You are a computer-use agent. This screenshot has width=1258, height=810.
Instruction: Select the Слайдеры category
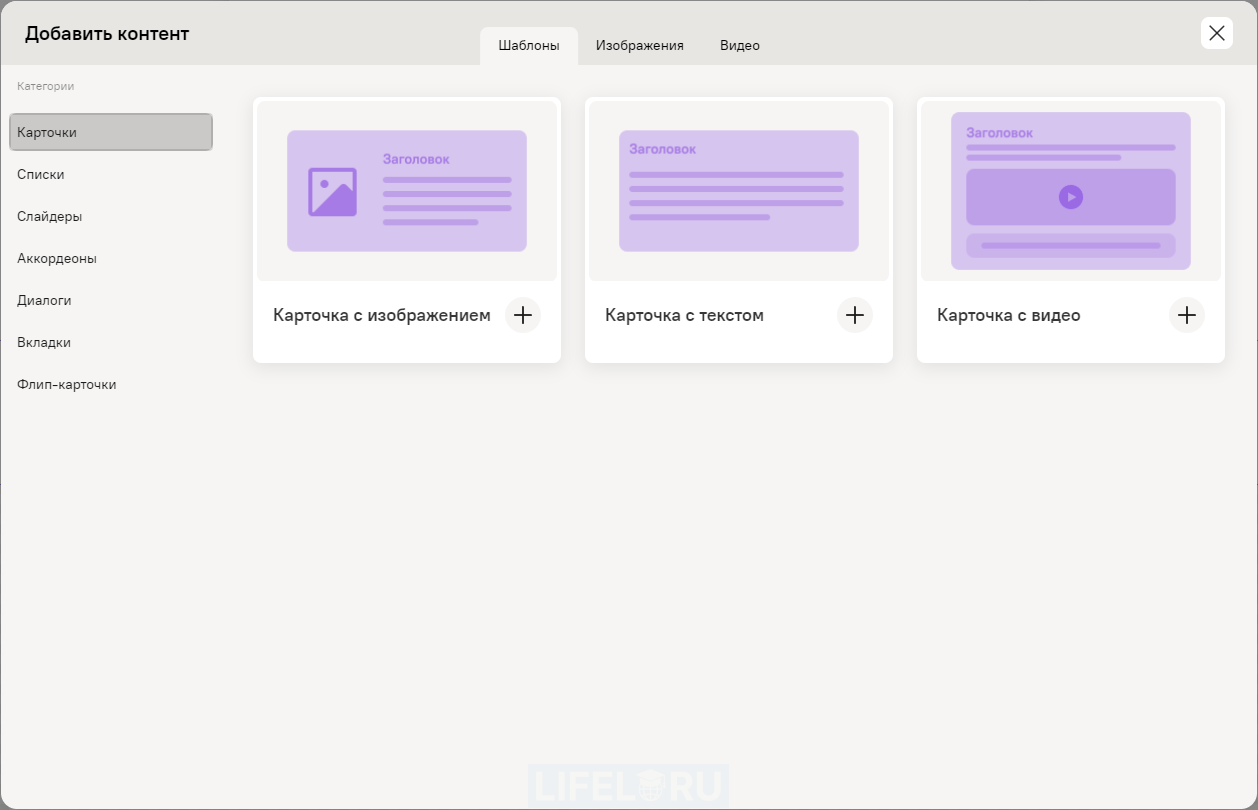(x=50, y=216)
